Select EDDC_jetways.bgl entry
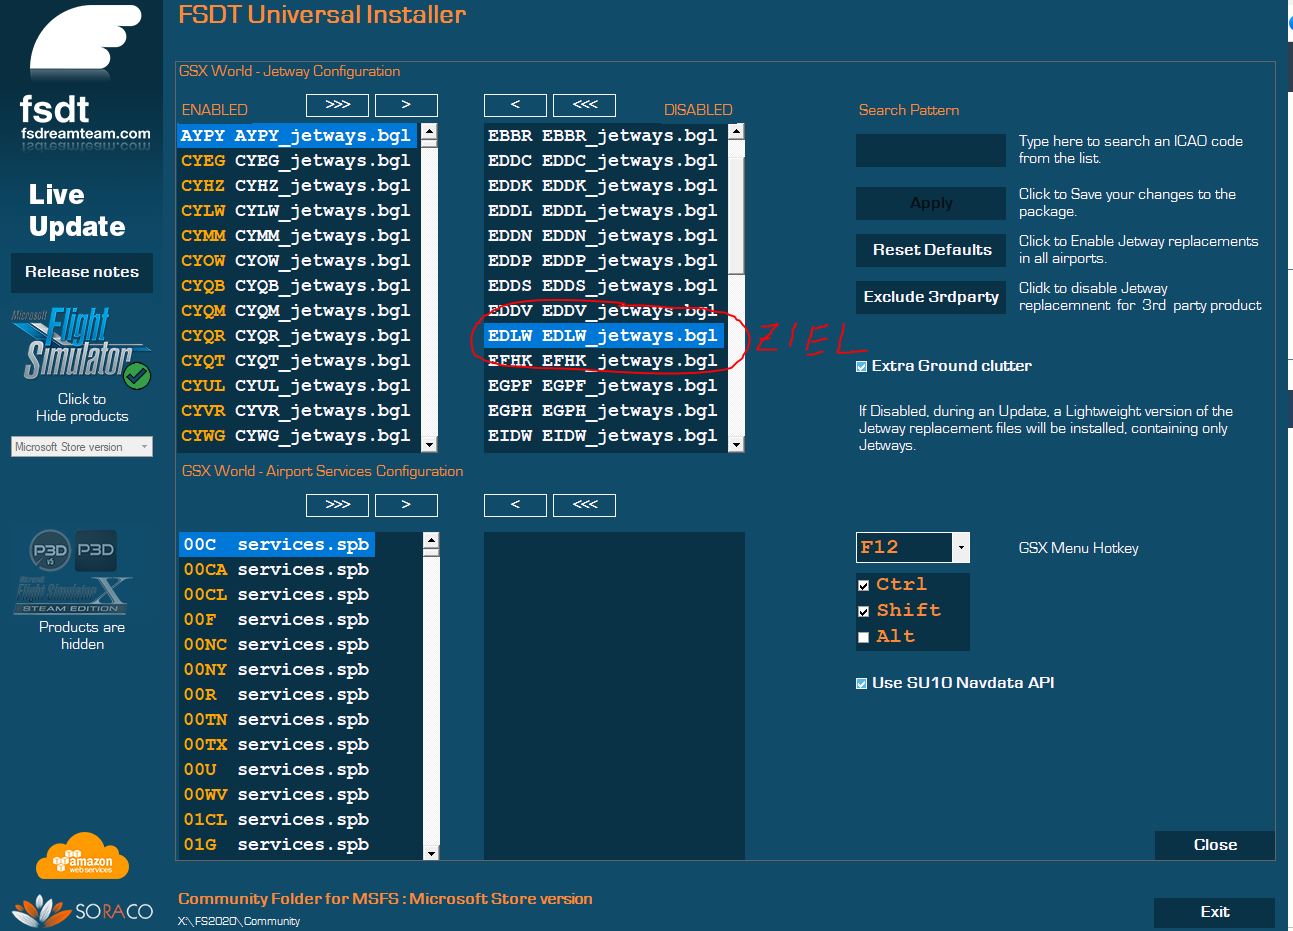Viewport: 1293px width, 931px height. pos(604,160)
